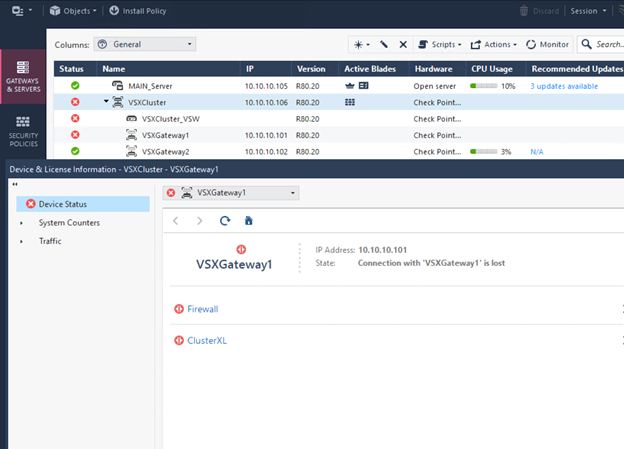Sort by Recommended Updates column header
The height and width of the screenshot is (449, 624).
click(577, 69)
